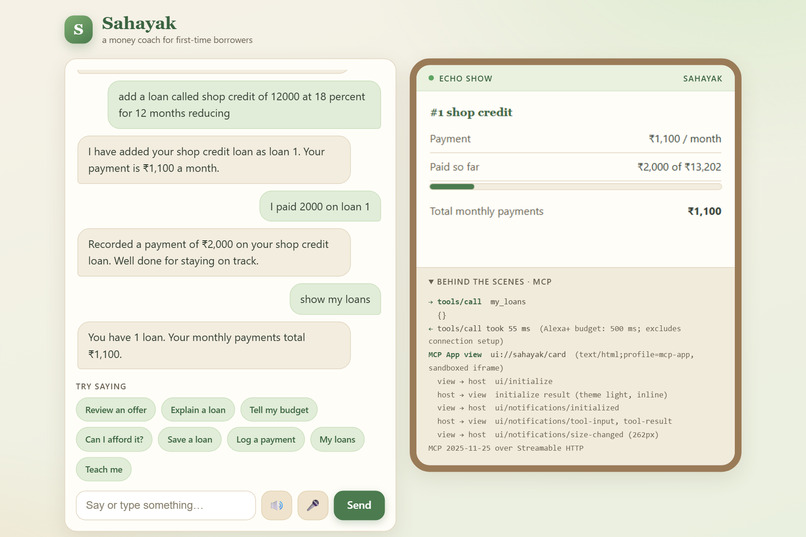Select the 'Recorded a payment of ₹2,000' reply
This screenshot has height=537, width=806.
point(214,252)
